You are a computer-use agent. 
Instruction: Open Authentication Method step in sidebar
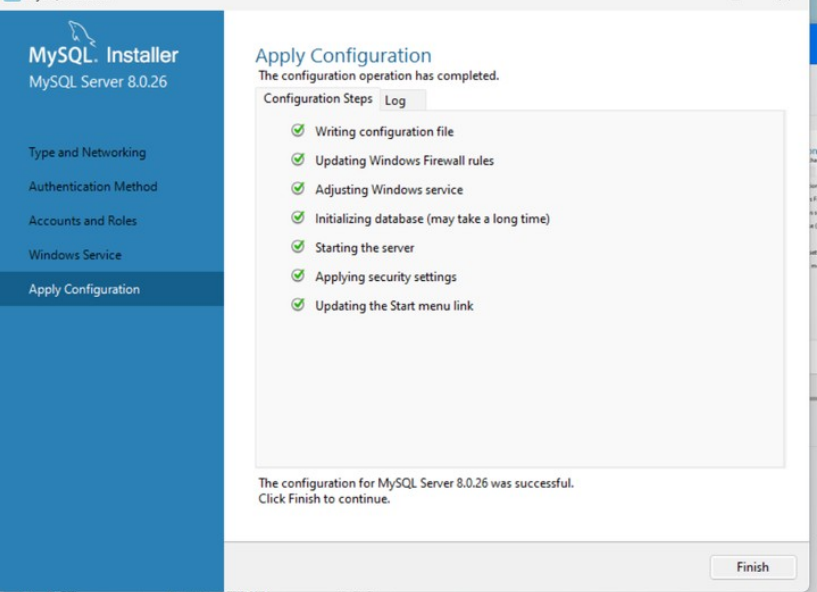point(93,187)
